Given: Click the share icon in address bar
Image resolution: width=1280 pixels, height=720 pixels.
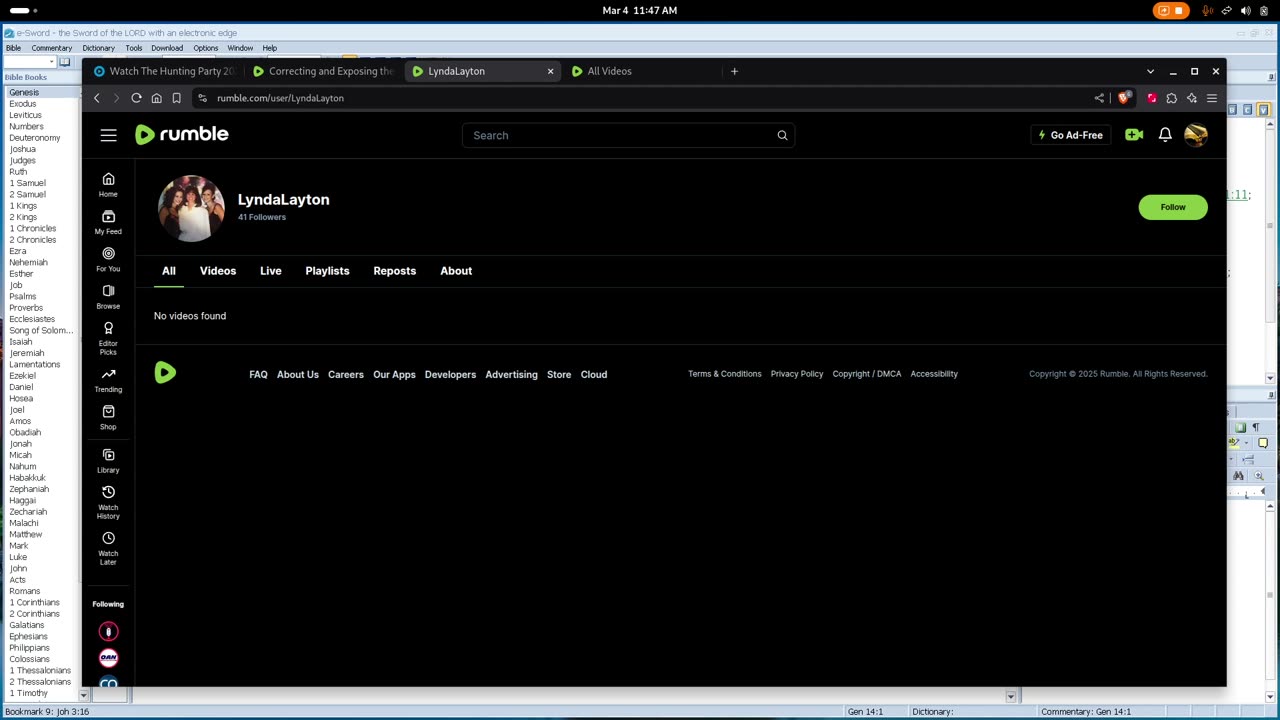Looking at the screenshot, I should tap(1099, 98).
